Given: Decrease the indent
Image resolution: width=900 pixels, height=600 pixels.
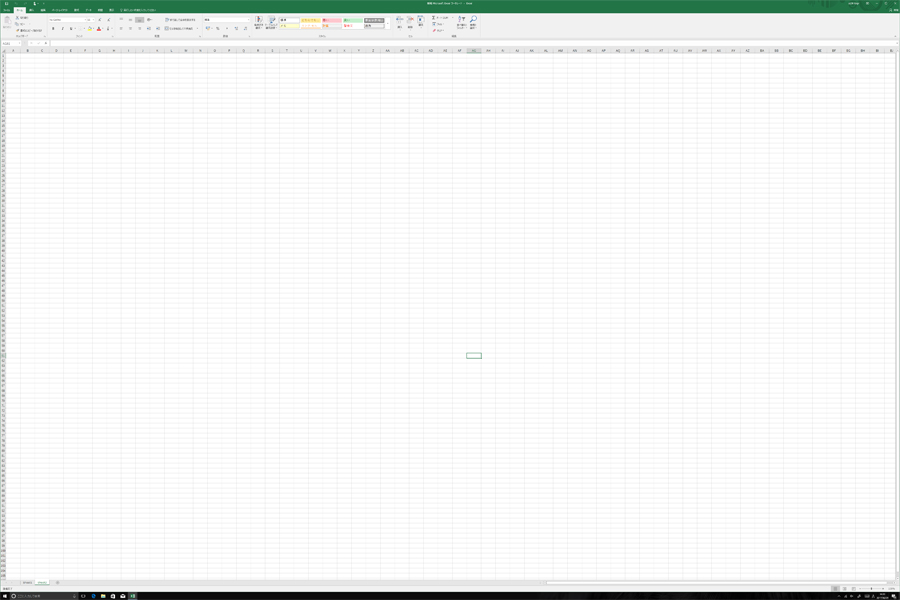Looking at the screenshot, I should point(149,29).
